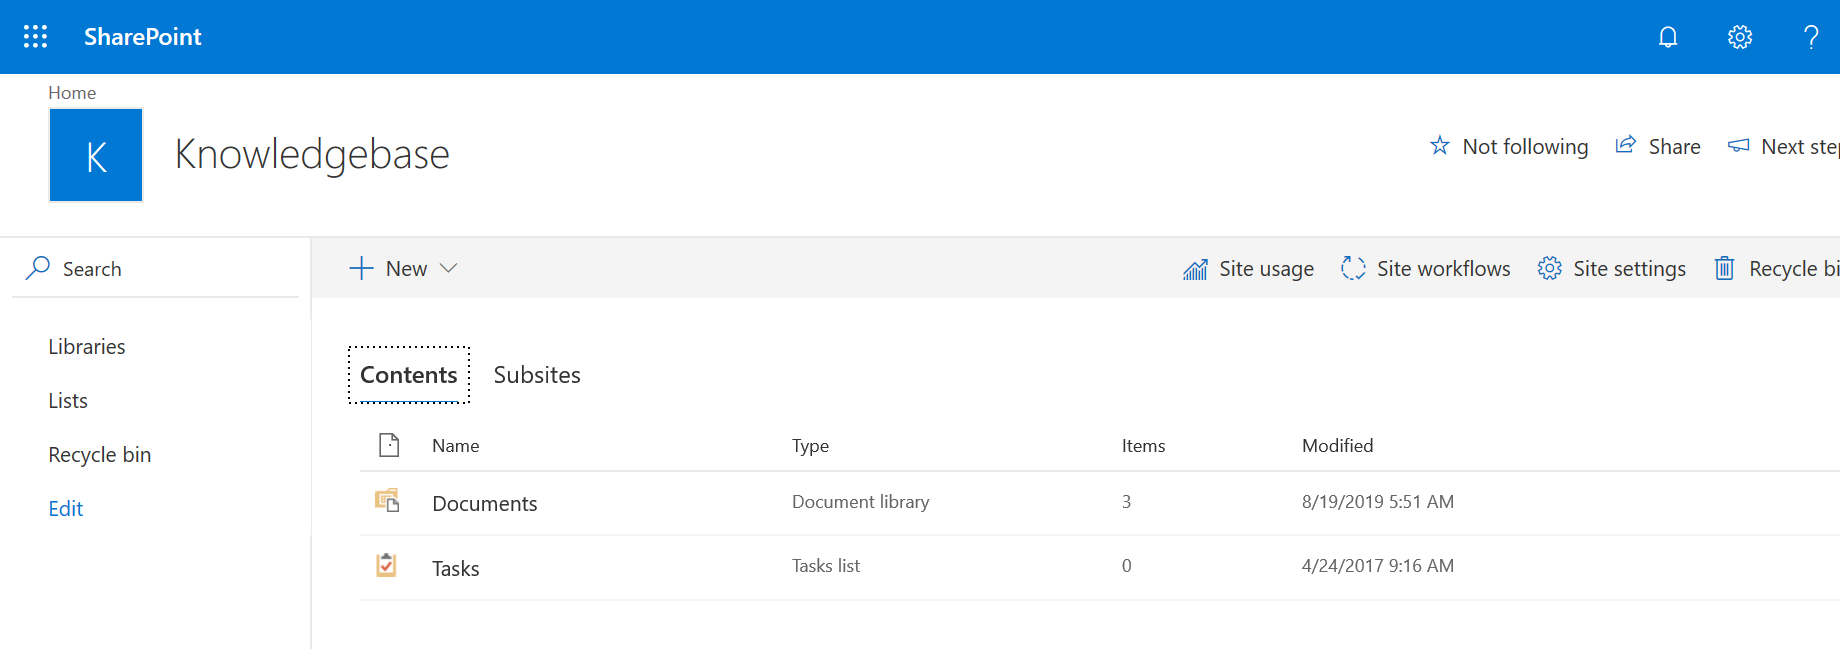Click the '8/19/2019 5:51 AM' modified date
Screen dimensions: 1840x649
coord(1377,502)
